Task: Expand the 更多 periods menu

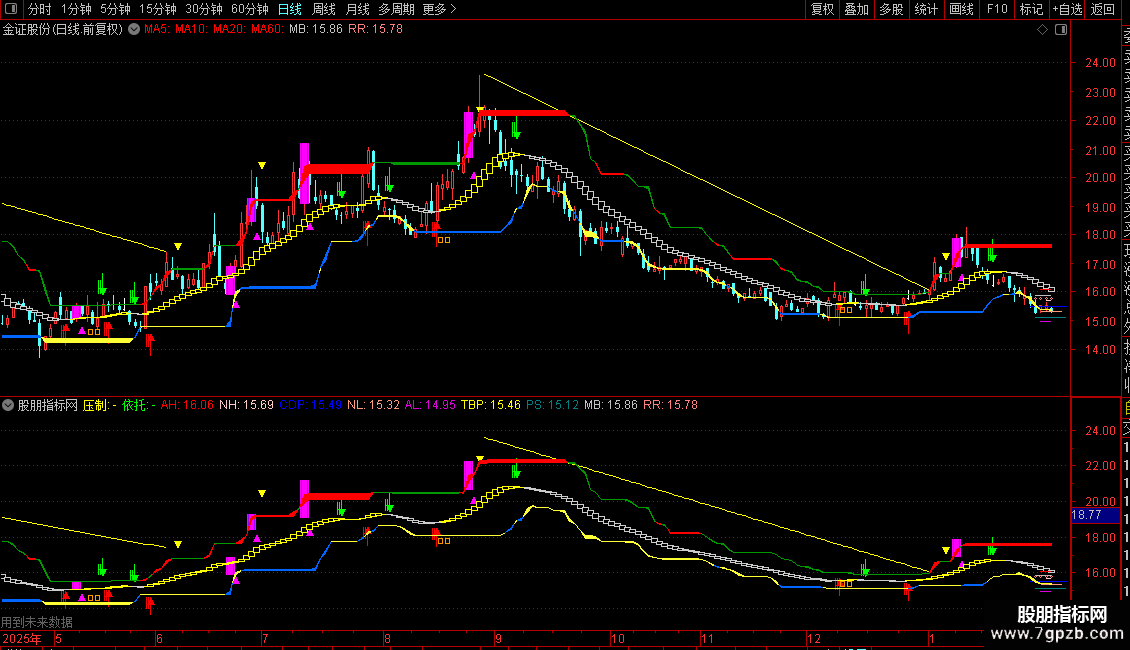Action: [x=439, y=10]
